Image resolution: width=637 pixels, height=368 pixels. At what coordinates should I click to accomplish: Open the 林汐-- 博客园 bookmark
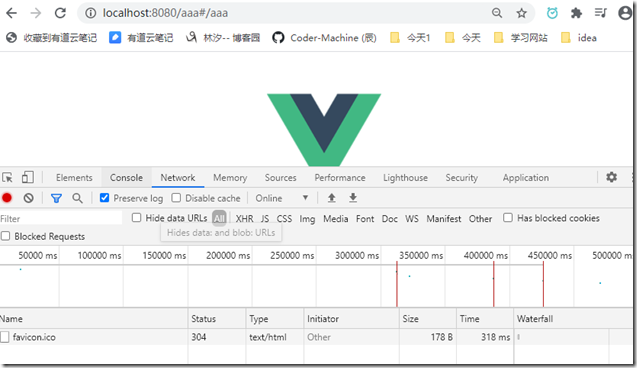point(223,38)
